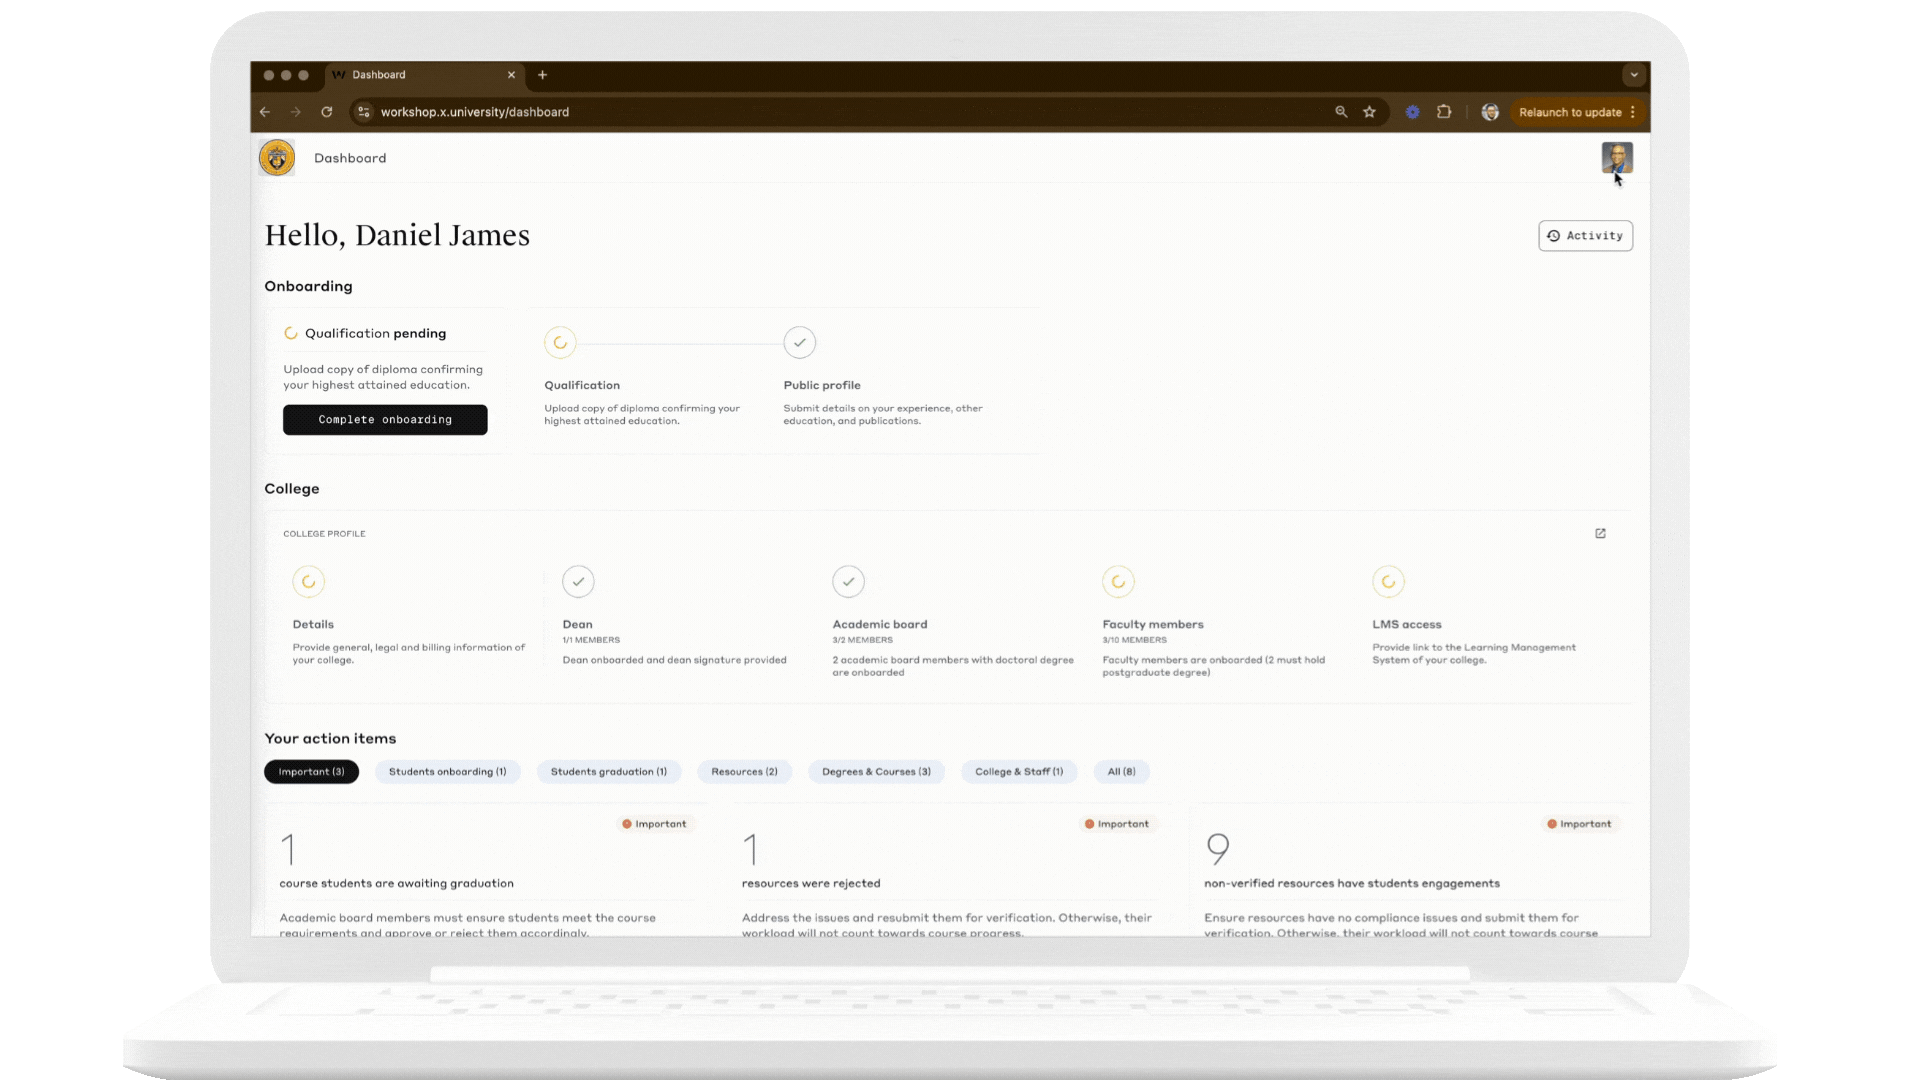This screenshot has width=1920, height=1080.
Task: Click the Public profile completed checkmark
Action: click(799, 342)
